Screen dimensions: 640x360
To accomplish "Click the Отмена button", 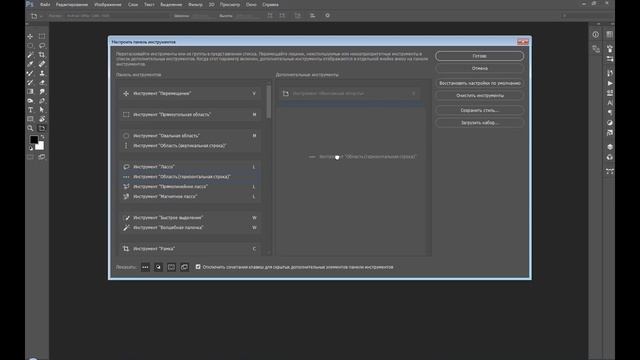I will click(479, 69).
